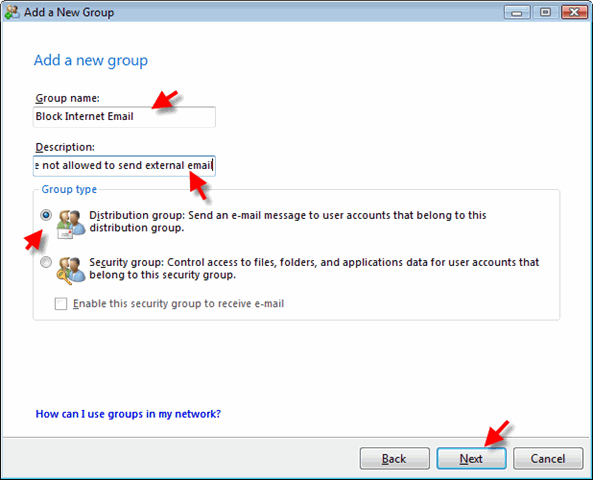The image size is (593, 480).
Task: Select the Security group radio button
Action: pos(46,262)
